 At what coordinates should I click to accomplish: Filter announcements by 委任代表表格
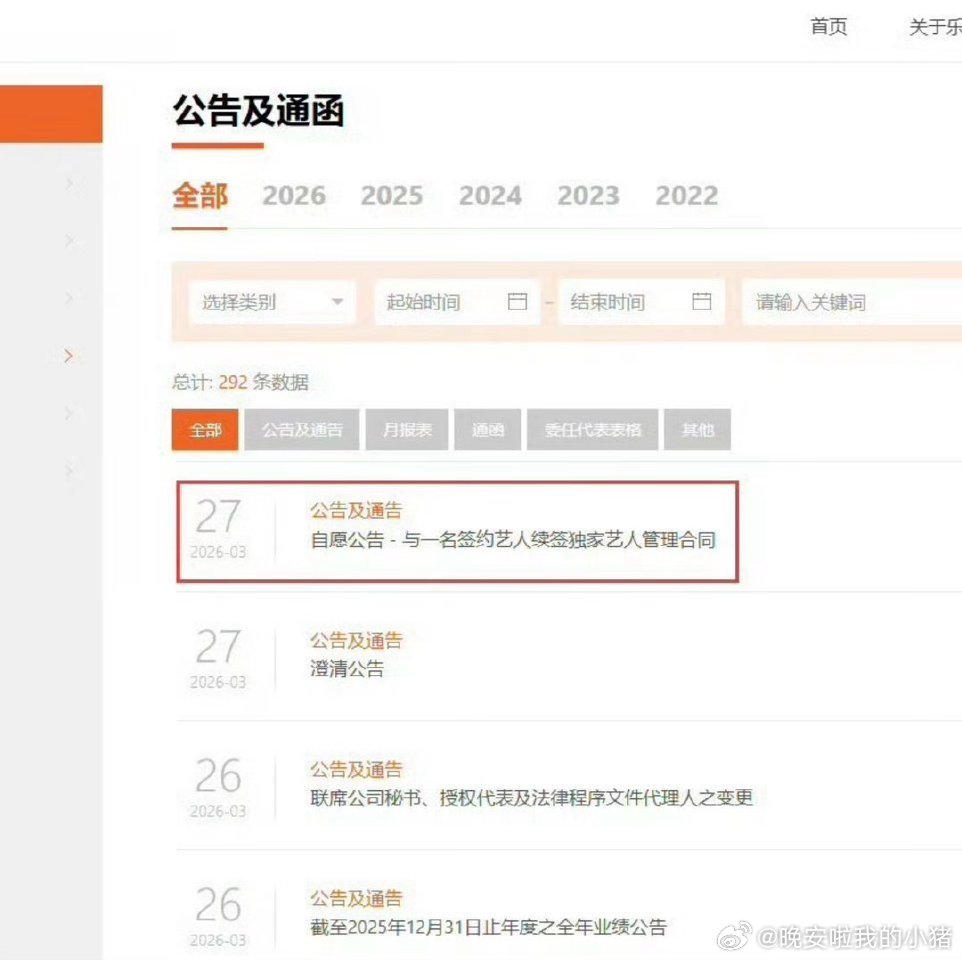click(592, 429)
